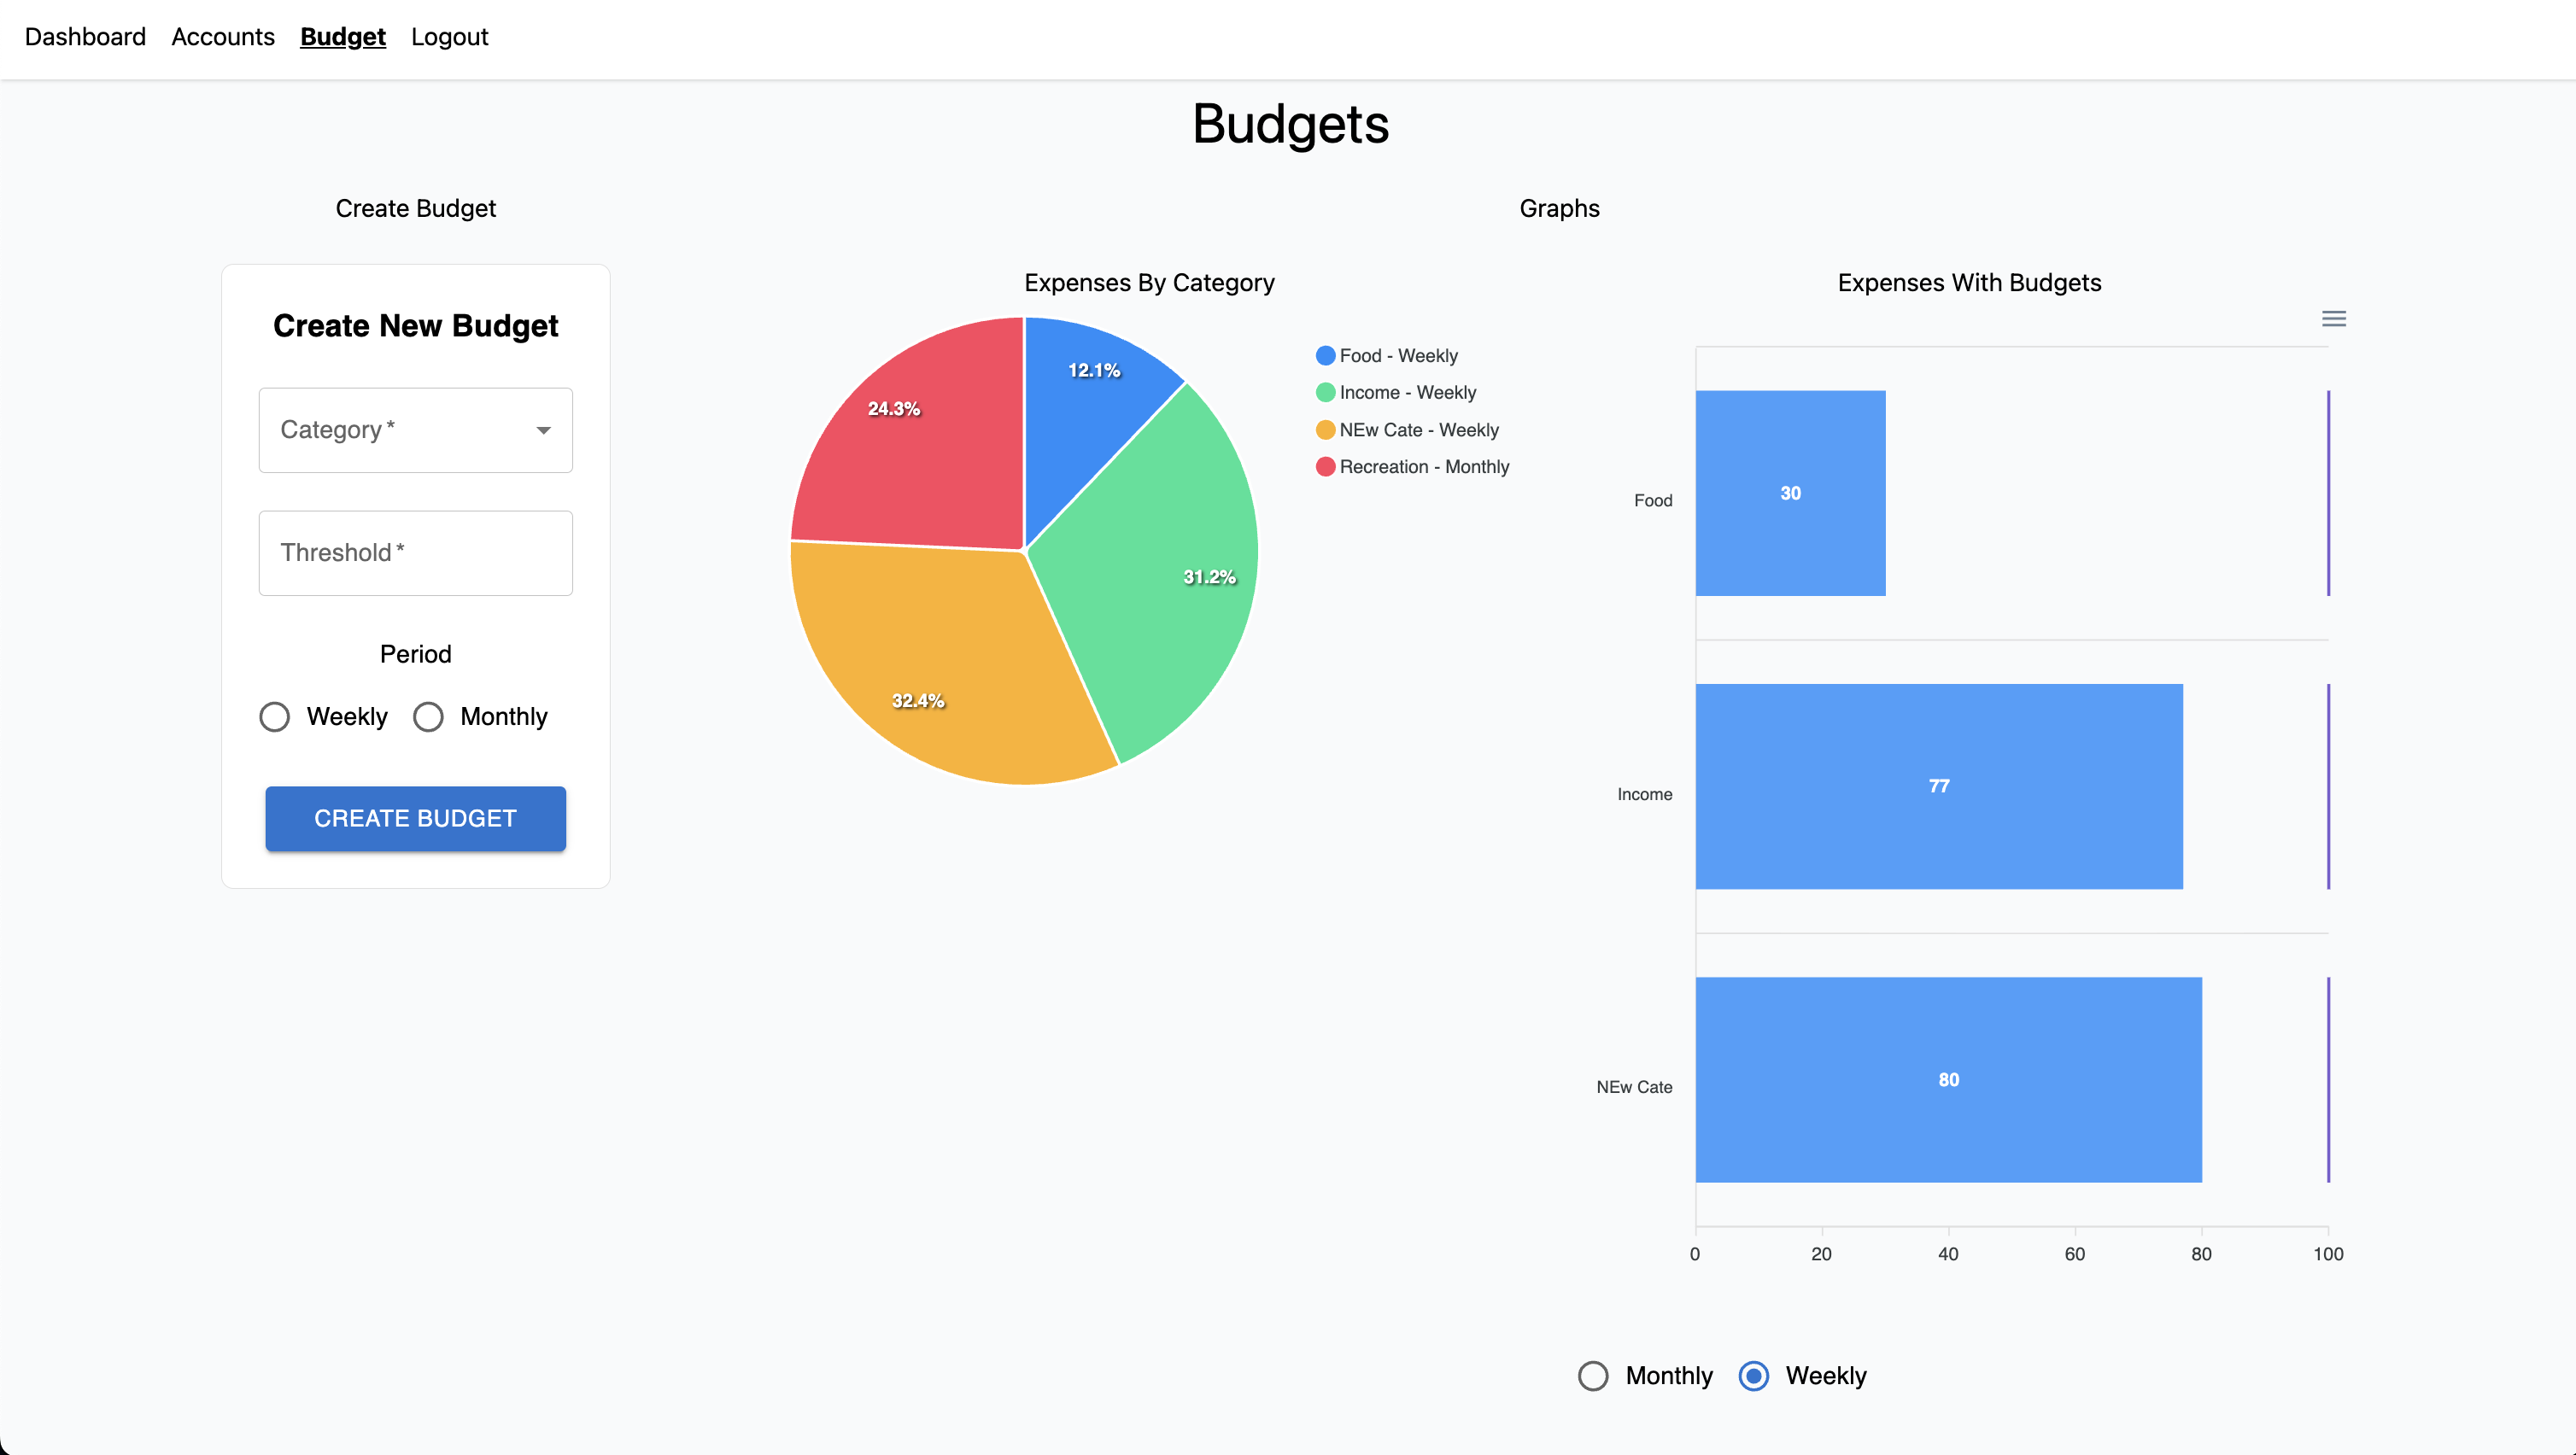This screenshot has height=1455, width=2576.
Task: Open the Category select field
Action: coord(400,430)
